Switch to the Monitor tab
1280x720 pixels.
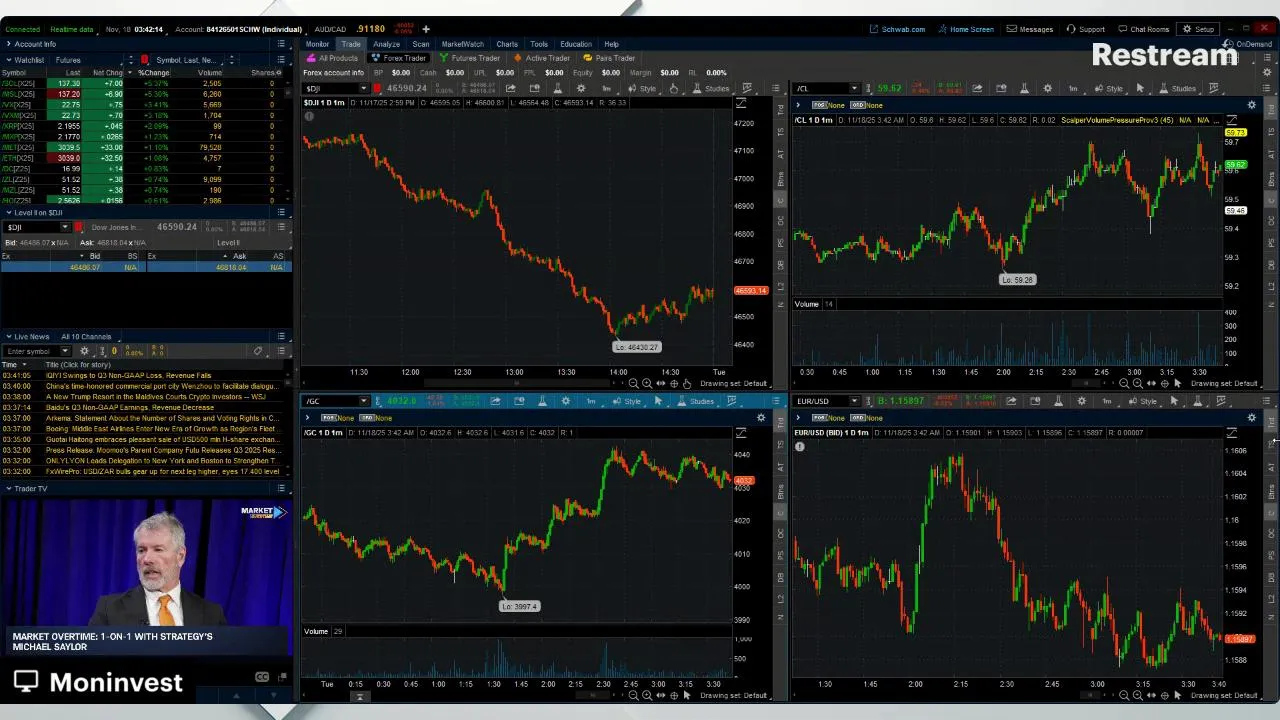pos(317,44)
